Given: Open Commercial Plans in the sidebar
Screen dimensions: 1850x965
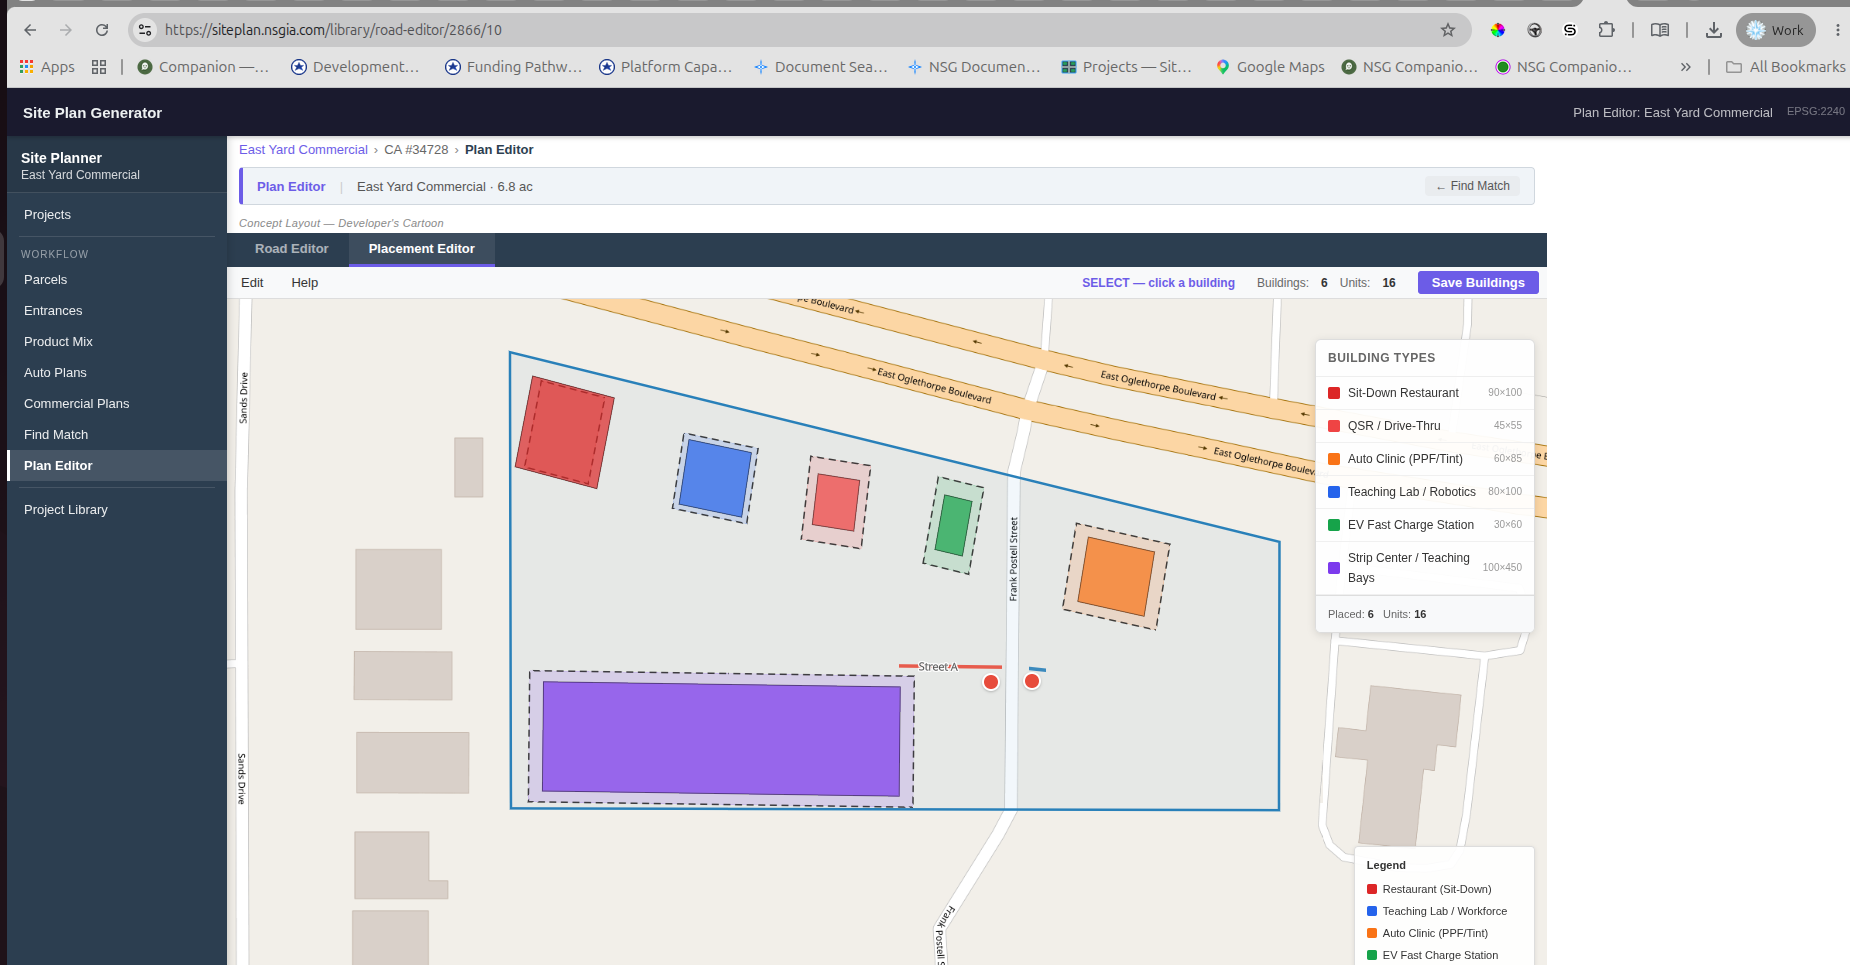Looking at the screenshot, I should point(117,404).
